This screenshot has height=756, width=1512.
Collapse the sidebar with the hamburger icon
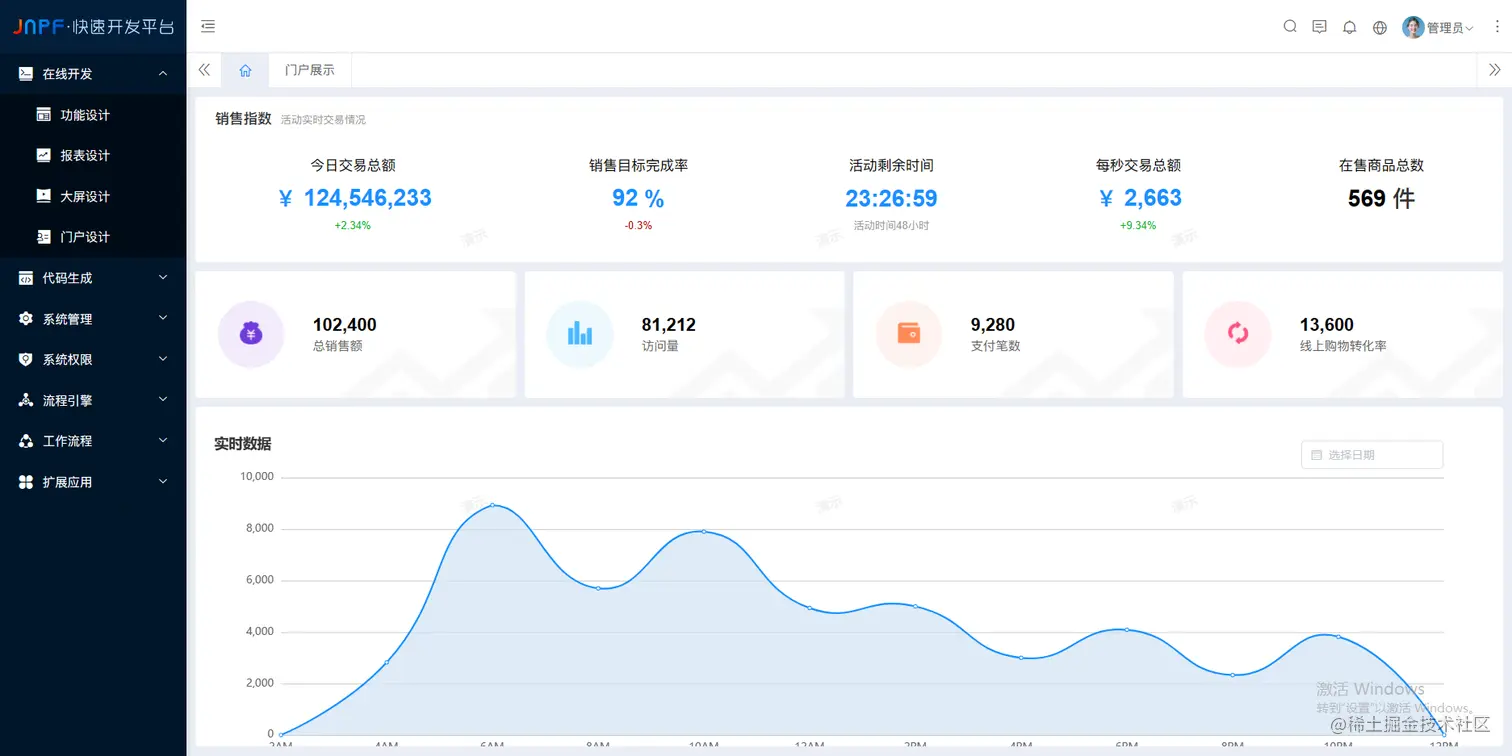point(208,27)
